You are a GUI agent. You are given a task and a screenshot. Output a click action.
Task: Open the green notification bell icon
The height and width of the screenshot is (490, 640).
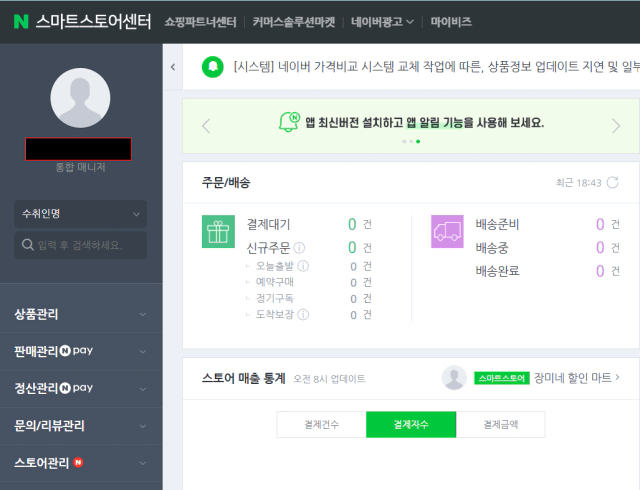click(213, 66)
